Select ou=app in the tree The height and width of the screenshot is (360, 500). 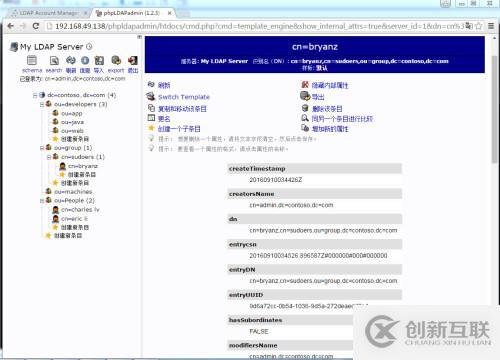tap(72, 113)
